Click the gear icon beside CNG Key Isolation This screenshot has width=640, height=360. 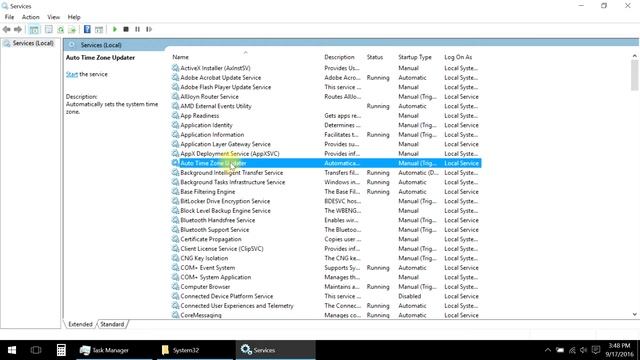click(x=175, y=258)
